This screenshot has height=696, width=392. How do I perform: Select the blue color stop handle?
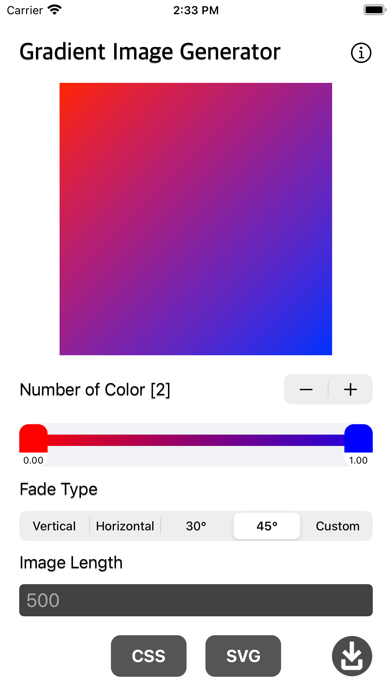pyautogui.click(x=358, y=438)
